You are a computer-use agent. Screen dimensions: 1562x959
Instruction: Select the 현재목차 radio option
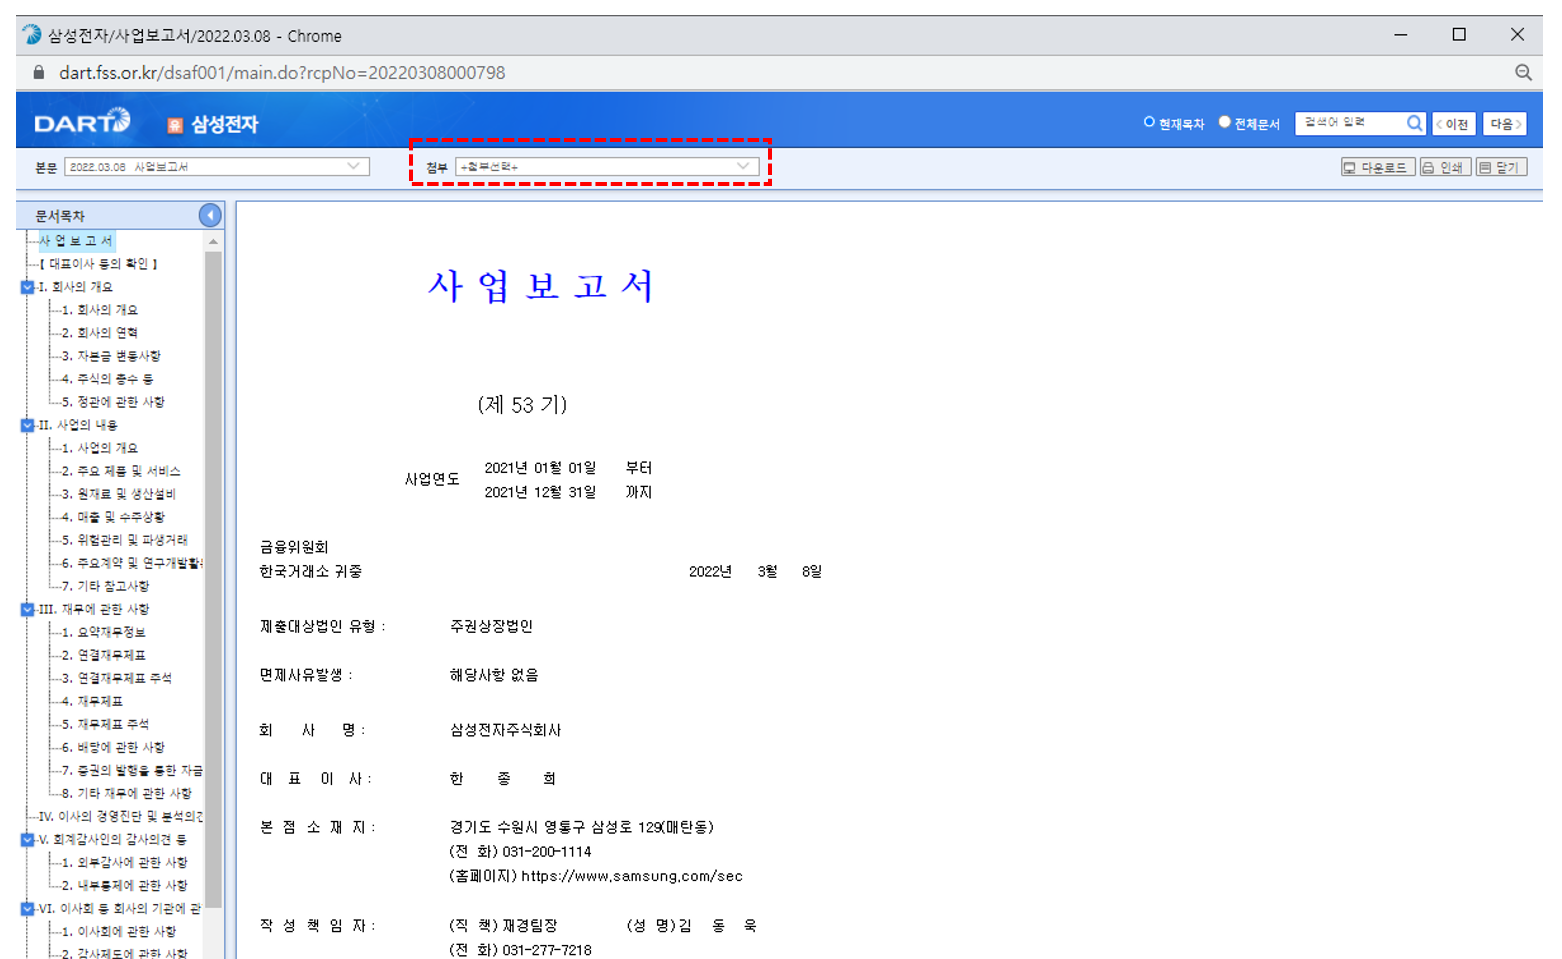1149,122
